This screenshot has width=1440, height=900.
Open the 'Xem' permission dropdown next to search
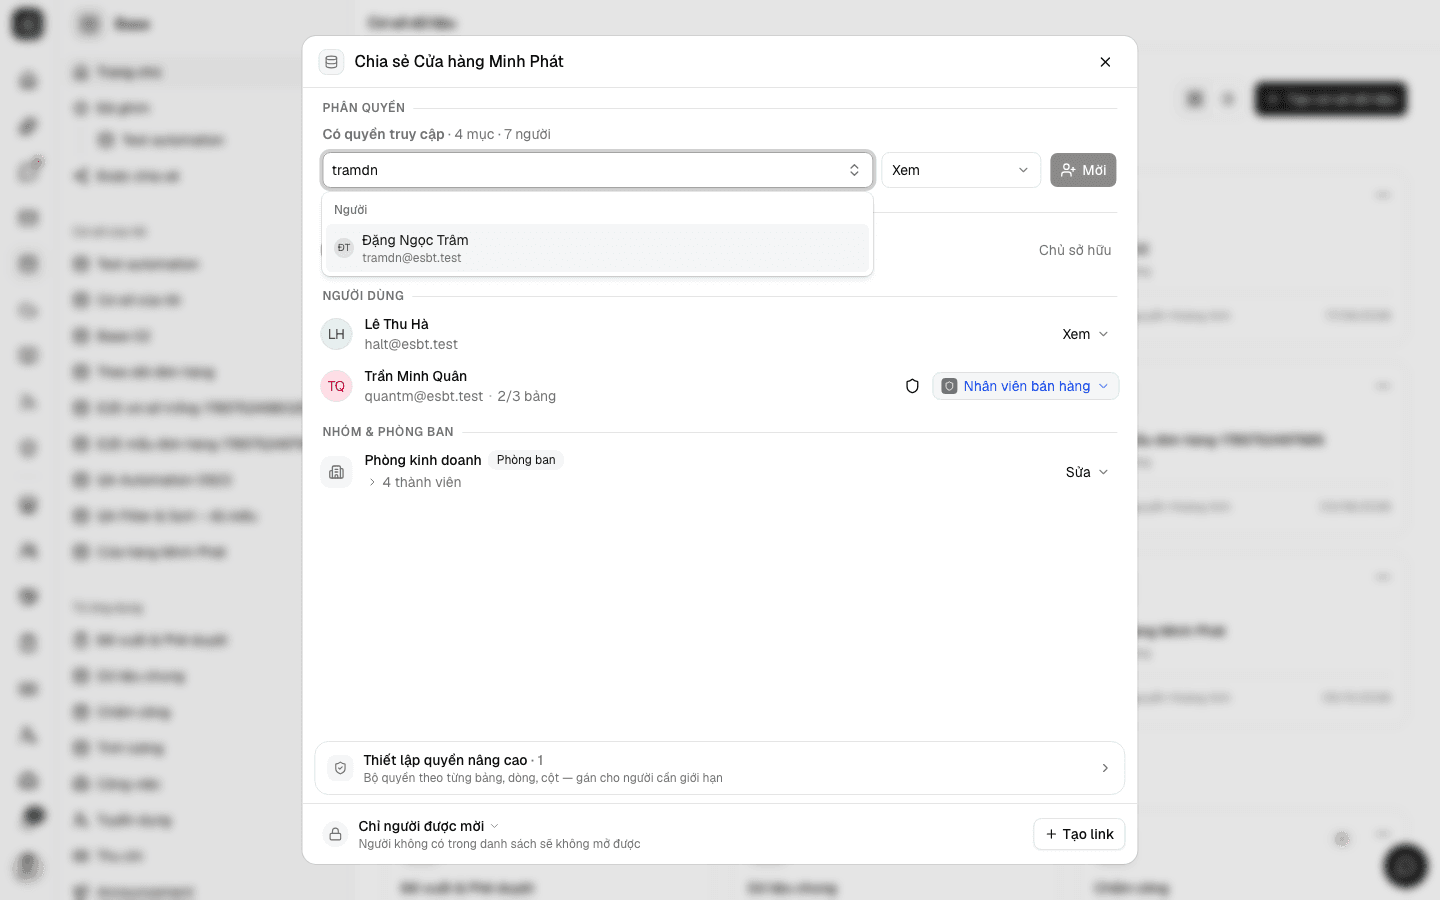(960, 170)
